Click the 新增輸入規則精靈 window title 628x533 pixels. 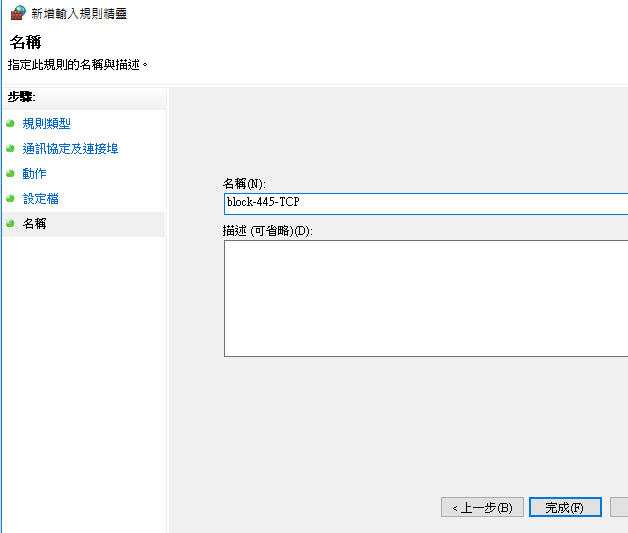(79, 14)
